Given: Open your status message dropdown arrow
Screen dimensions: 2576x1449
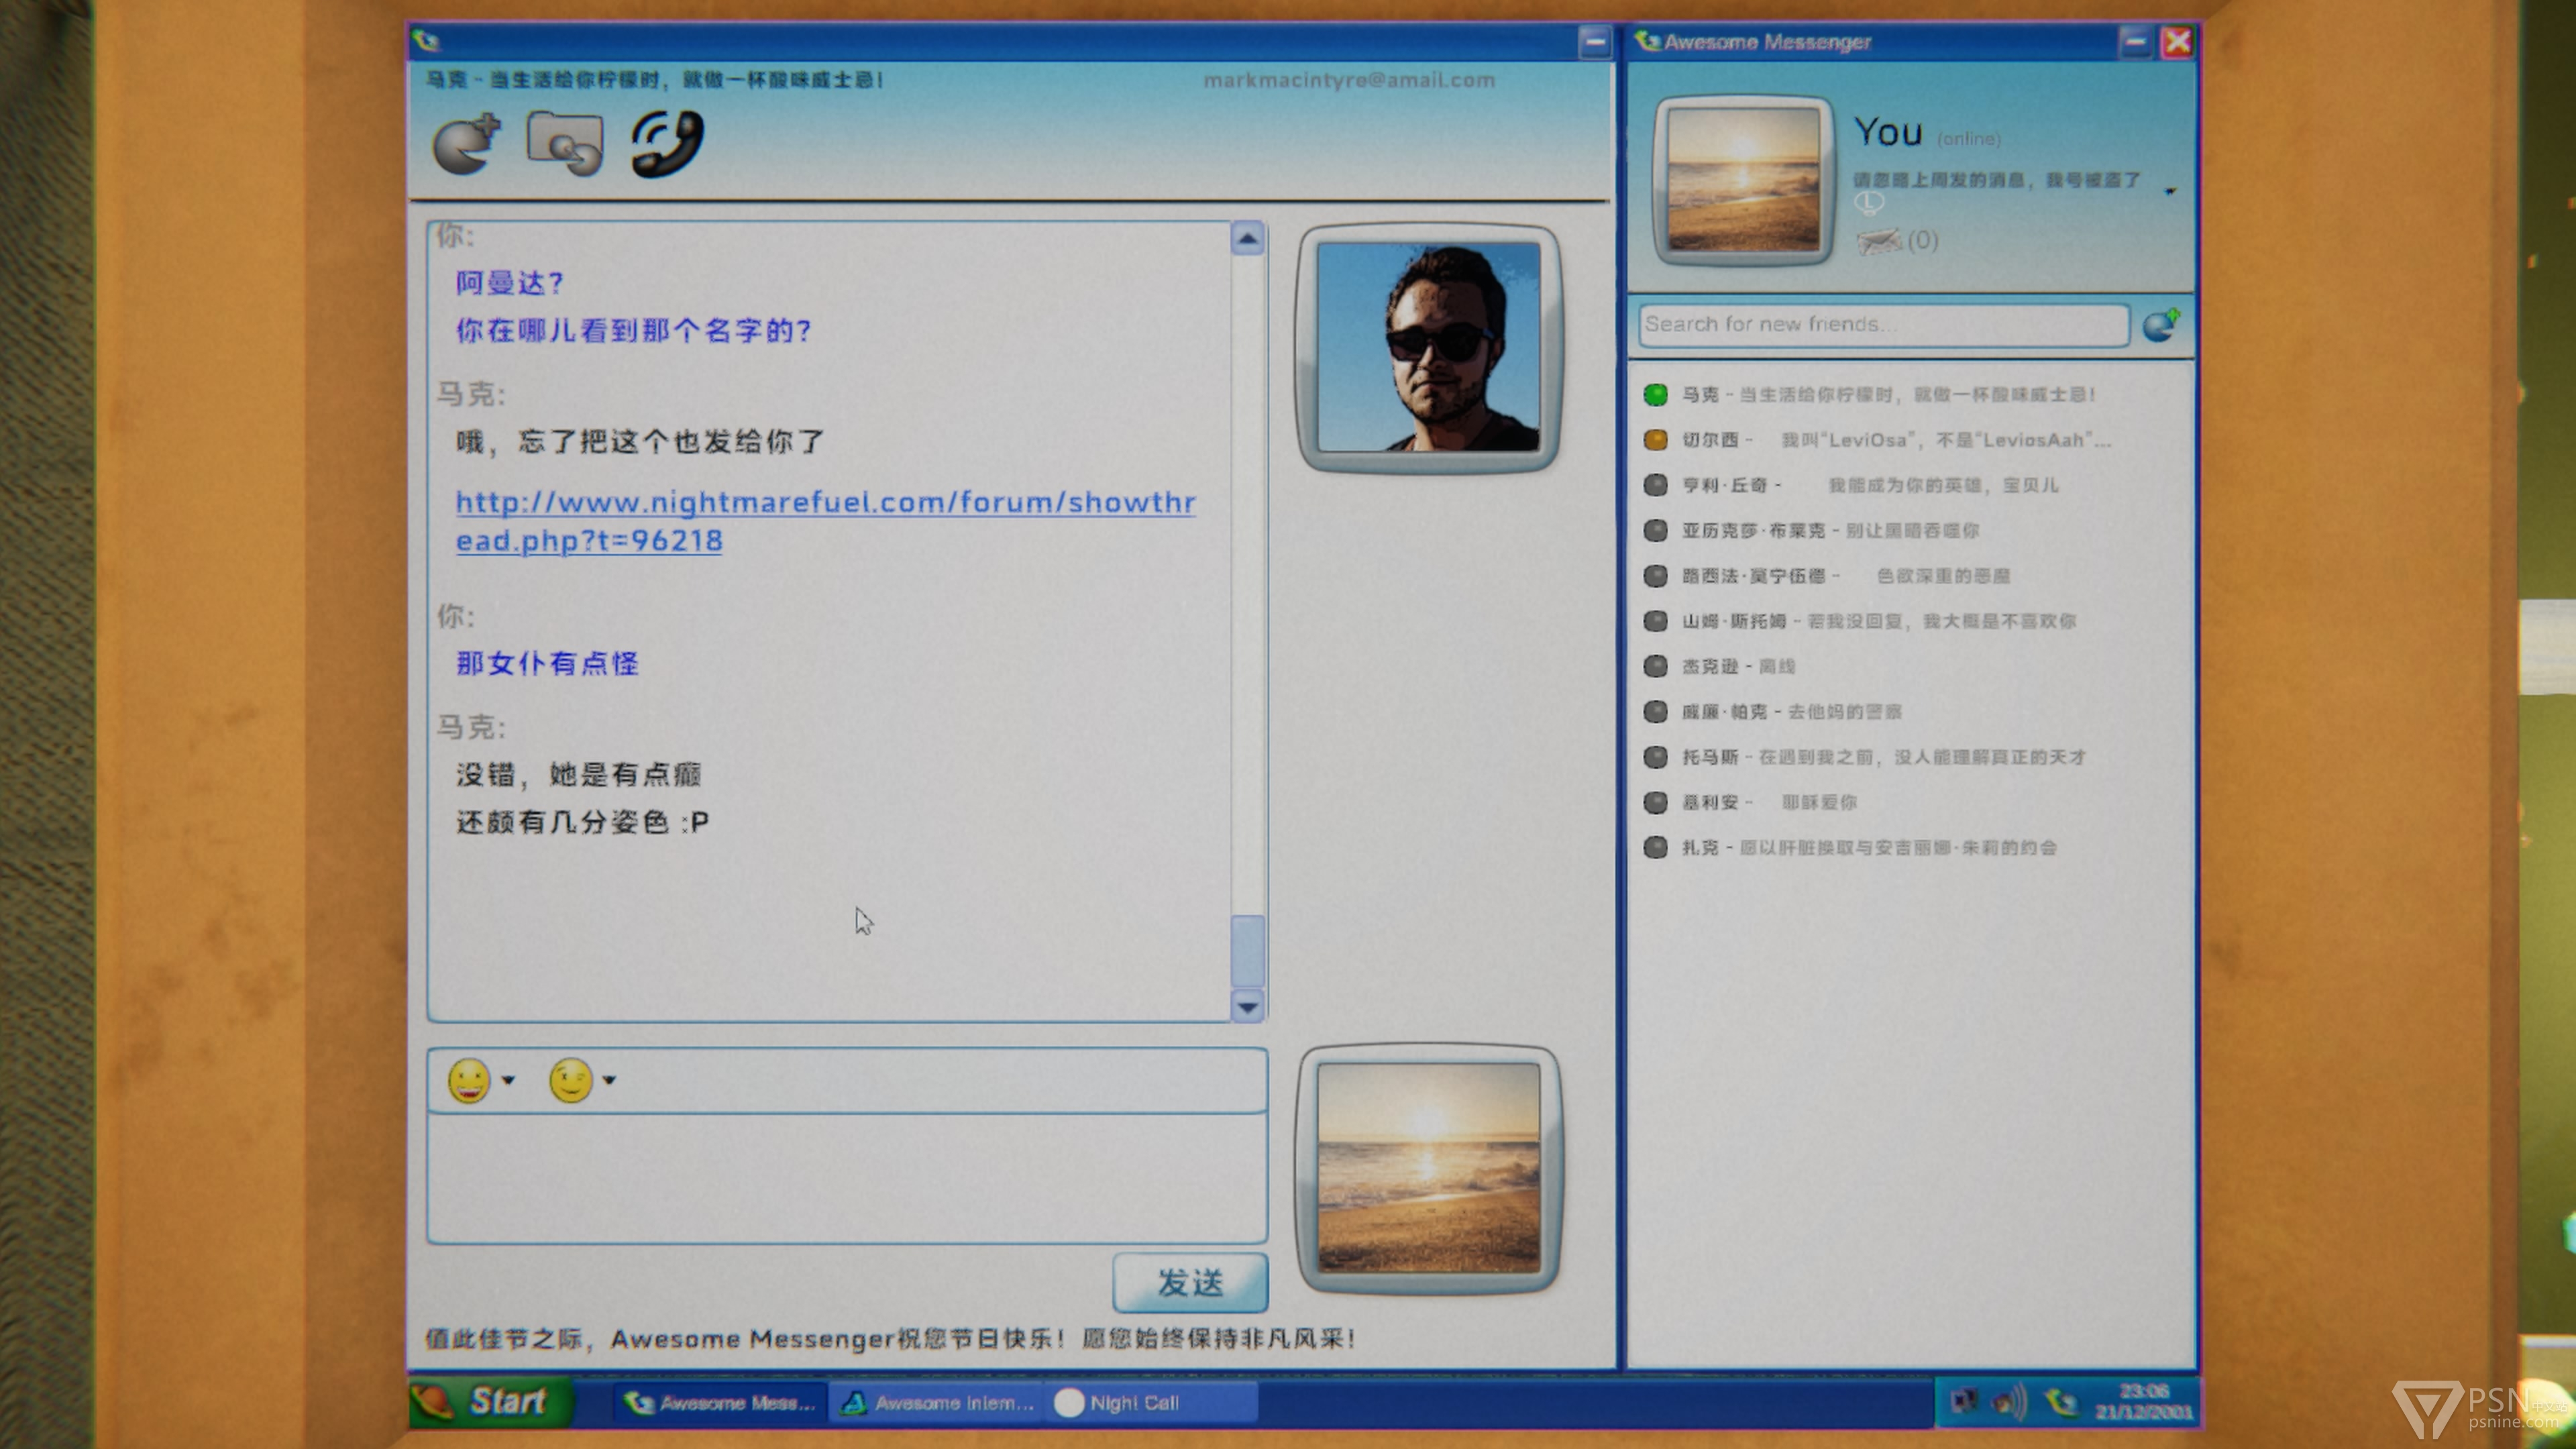Looking at the screenshot, I should tap(2170, 191).
